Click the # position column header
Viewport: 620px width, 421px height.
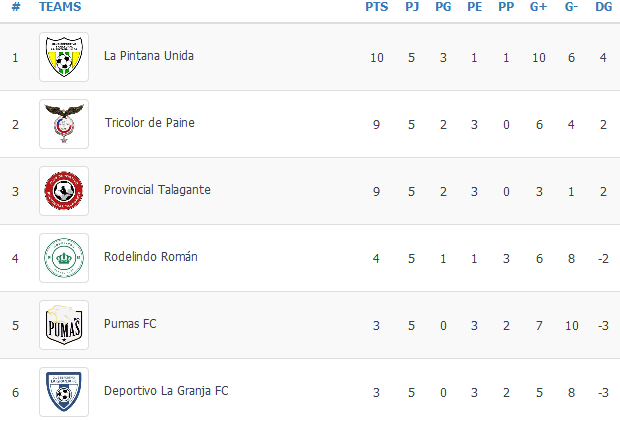coord(16,7)
